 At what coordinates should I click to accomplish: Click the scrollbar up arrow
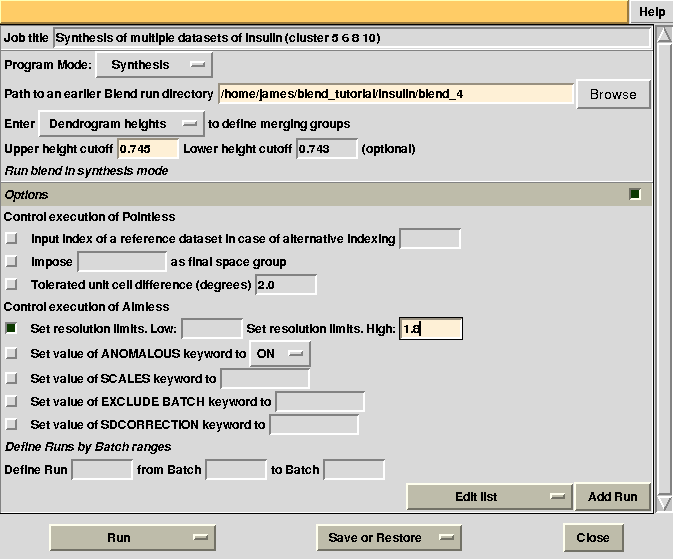(663, 37)
